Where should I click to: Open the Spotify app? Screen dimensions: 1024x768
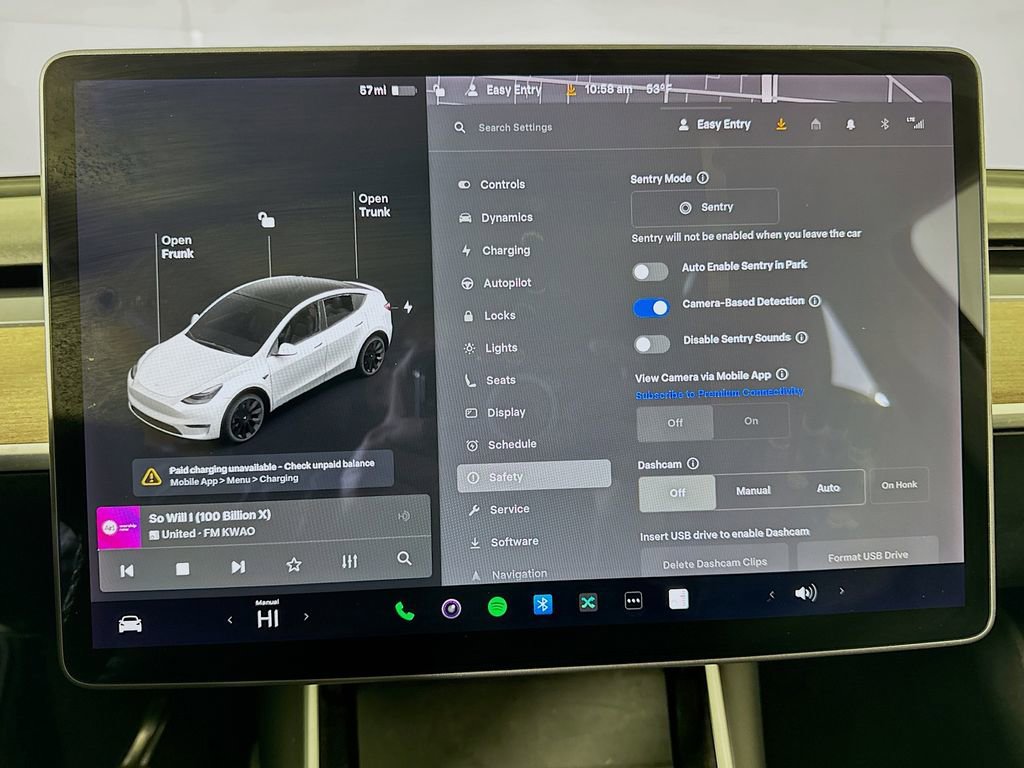(x=498, y=603)
